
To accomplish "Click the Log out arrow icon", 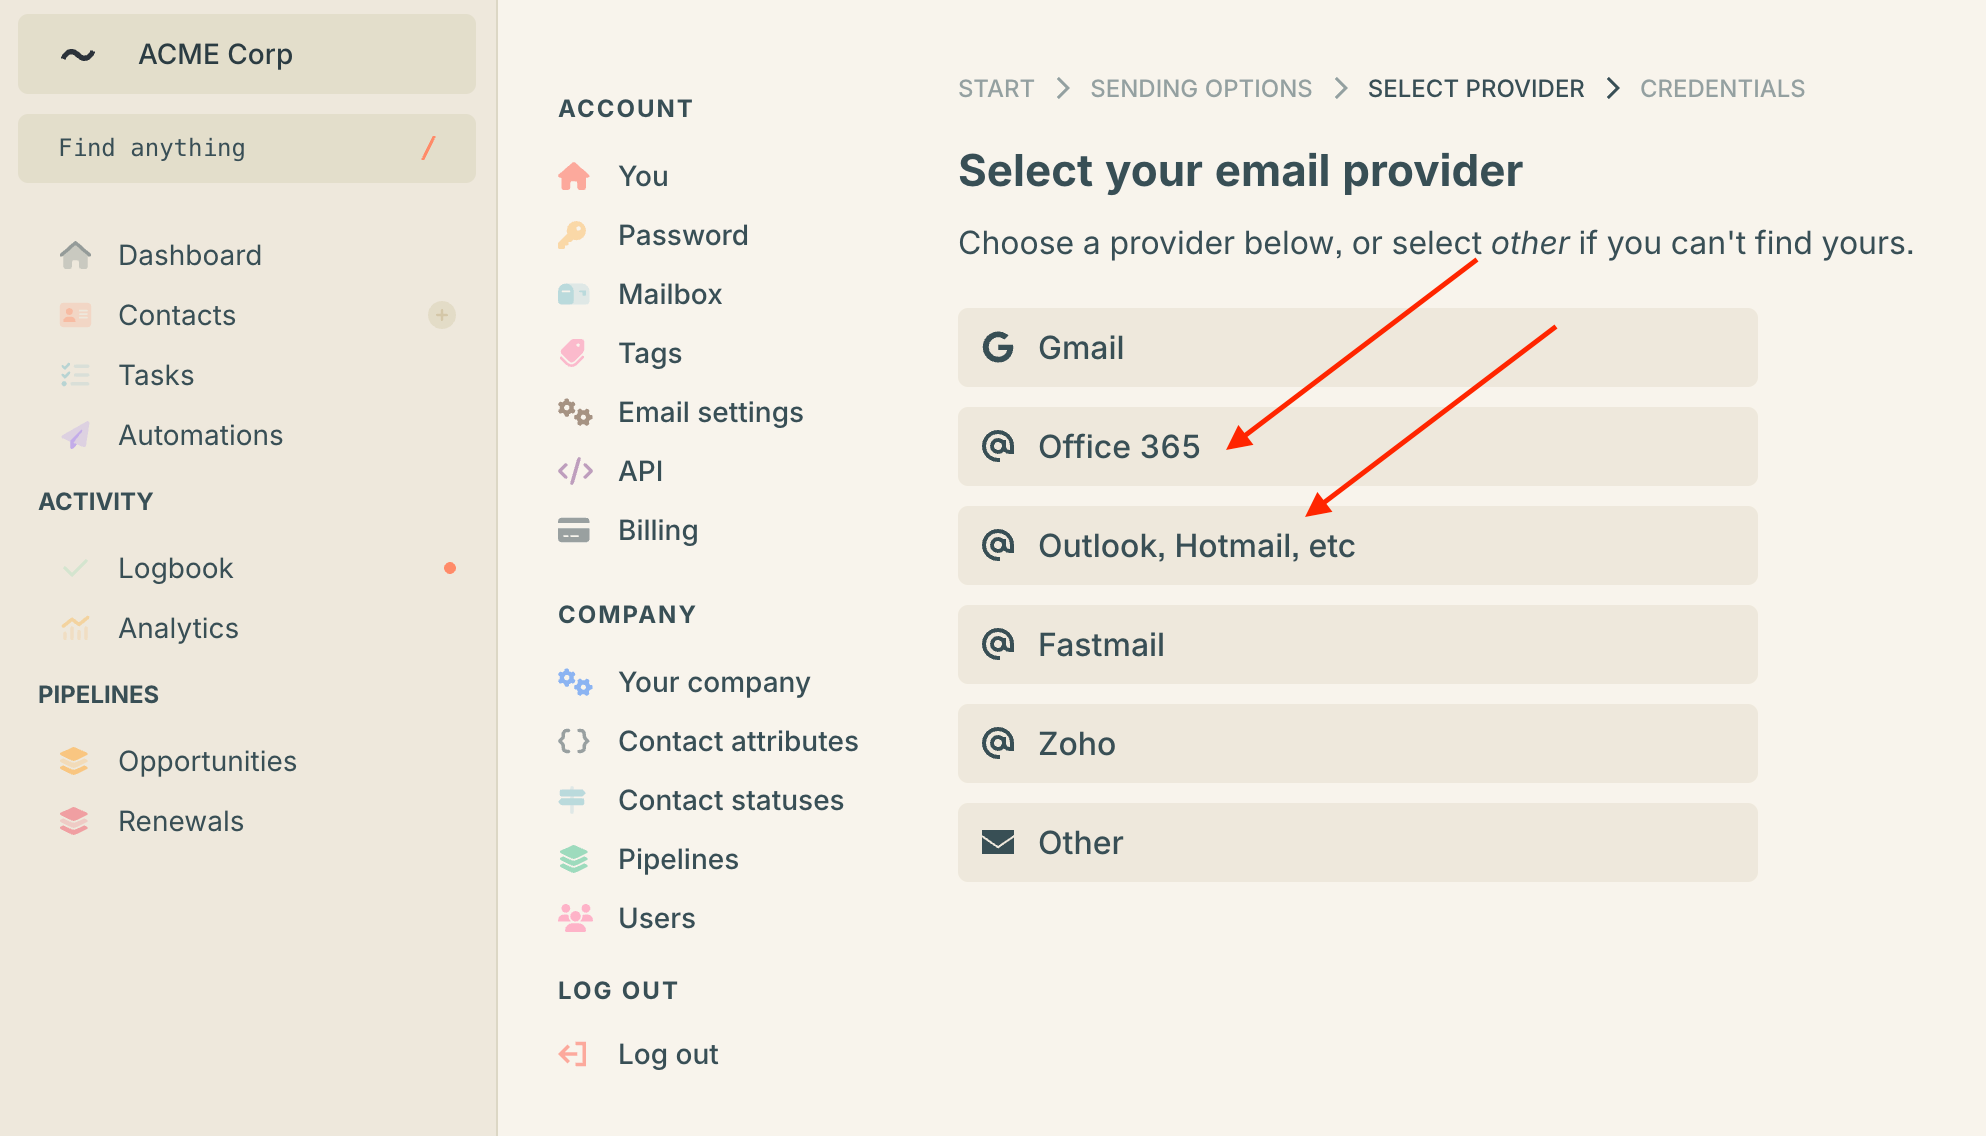I will click(x=573, y=1054).
